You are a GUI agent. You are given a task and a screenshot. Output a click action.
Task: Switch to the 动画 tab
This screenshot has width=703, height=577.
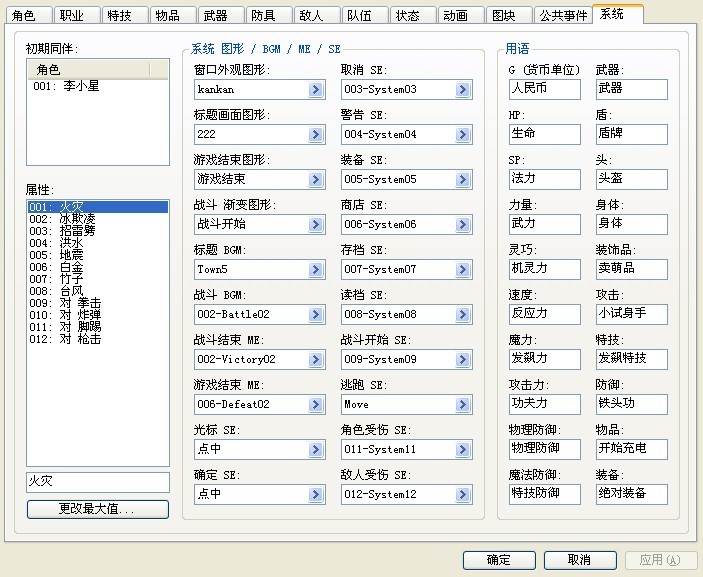(460, 16)
